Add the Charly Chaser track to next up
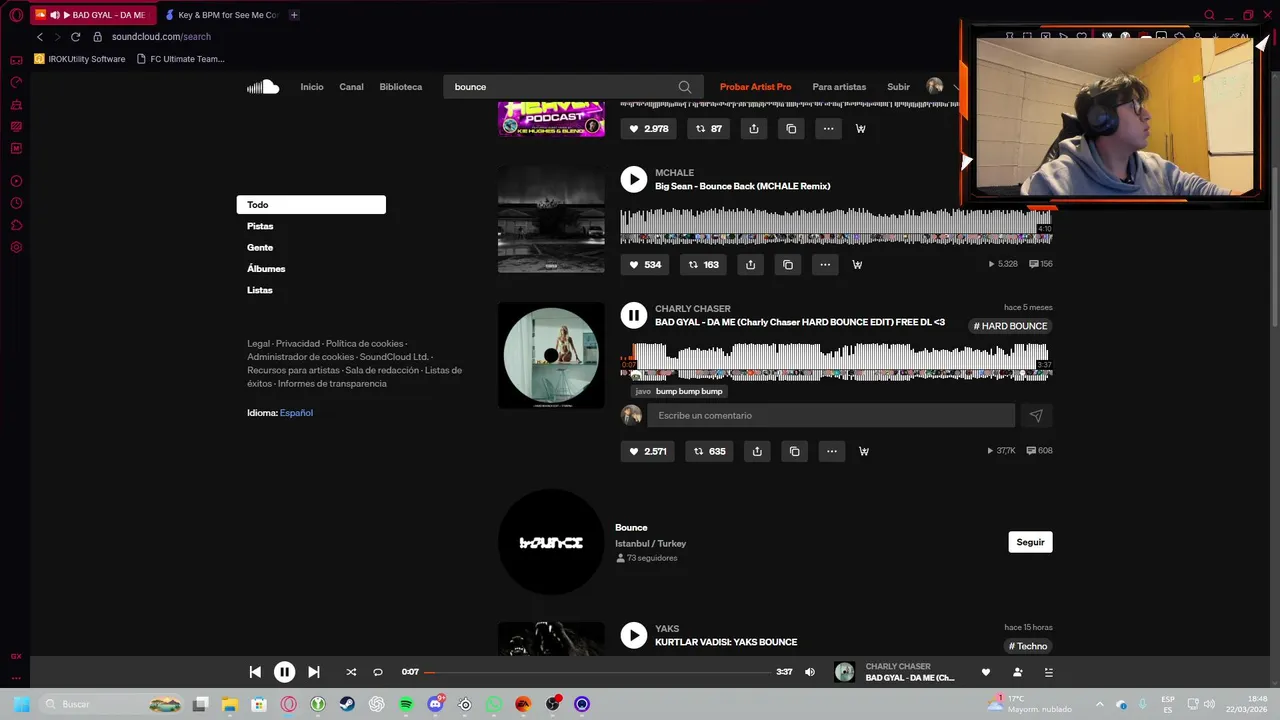Image resolution: width=1280 pixels, height=720 pixels. pos(864,451)
